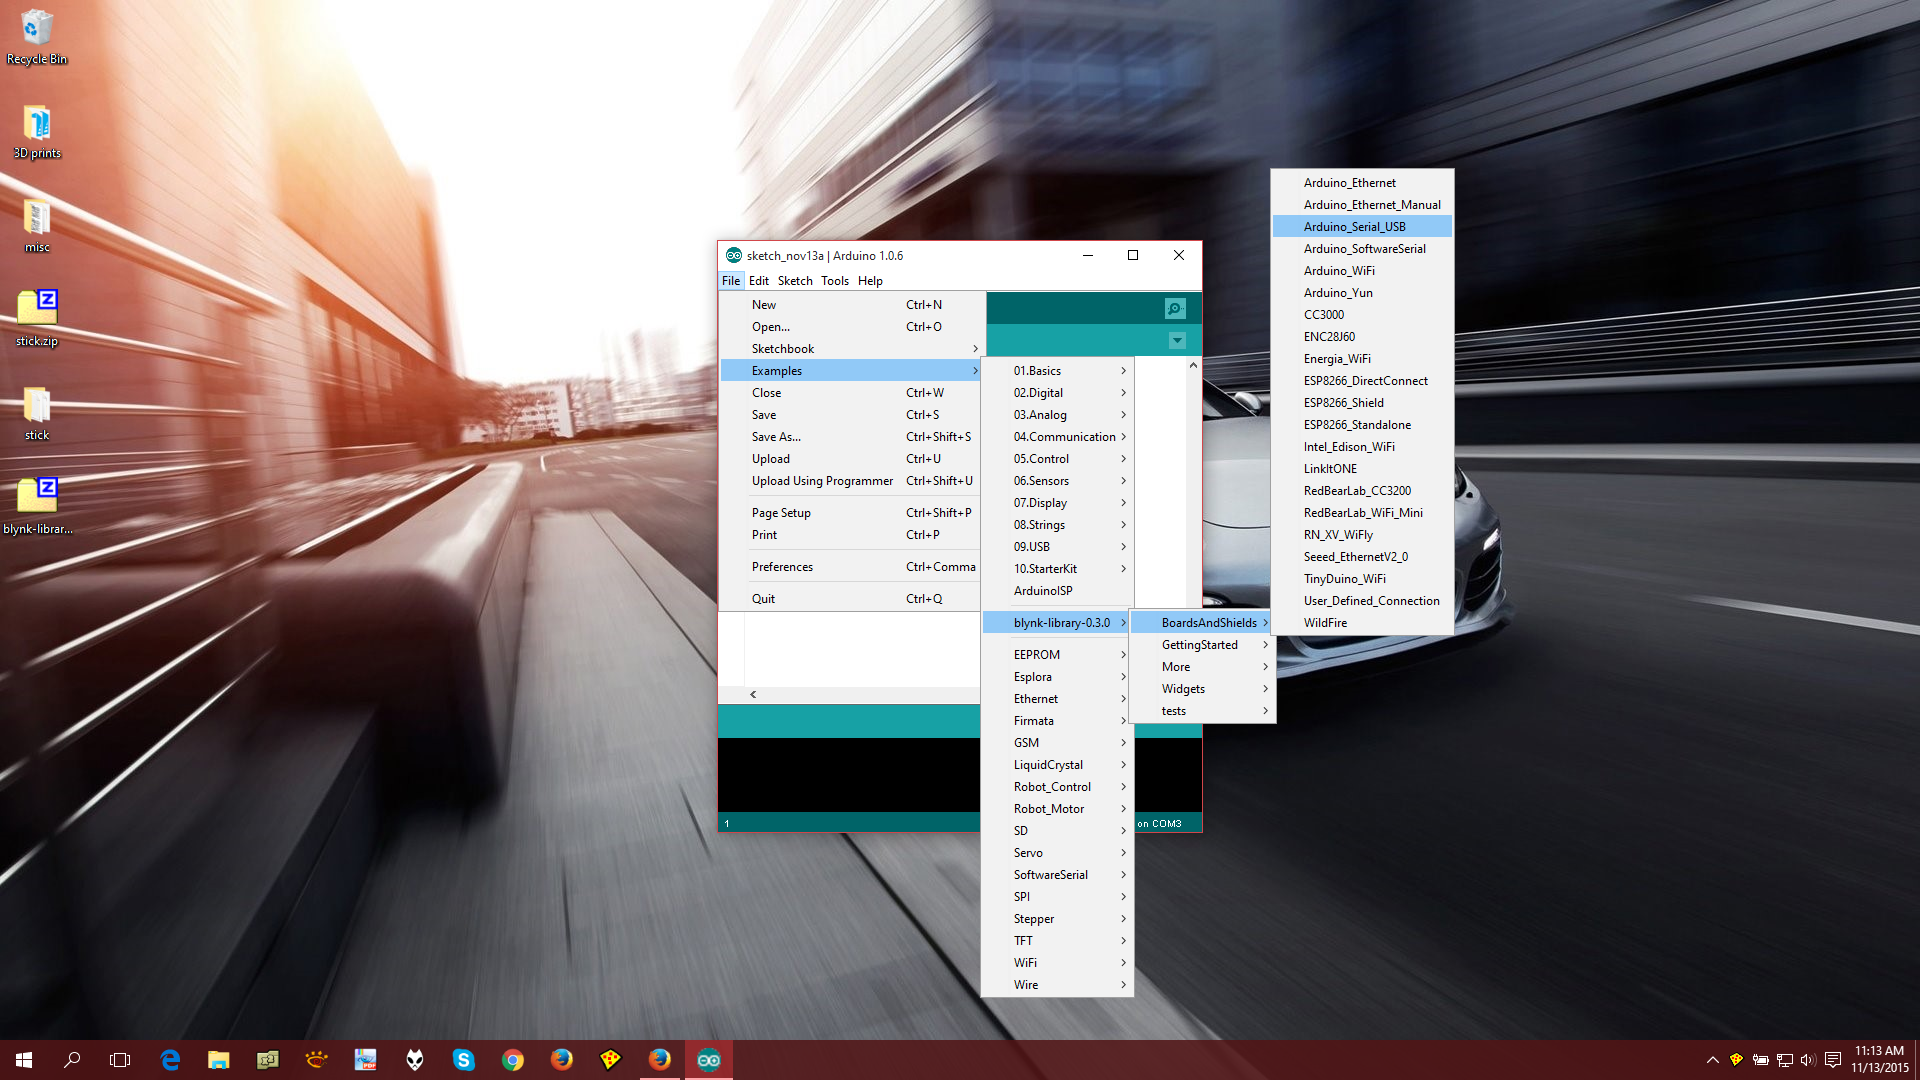
Task: Select RedBearLab_WiFi_Mini example
Action: (x=1362, y=513)
